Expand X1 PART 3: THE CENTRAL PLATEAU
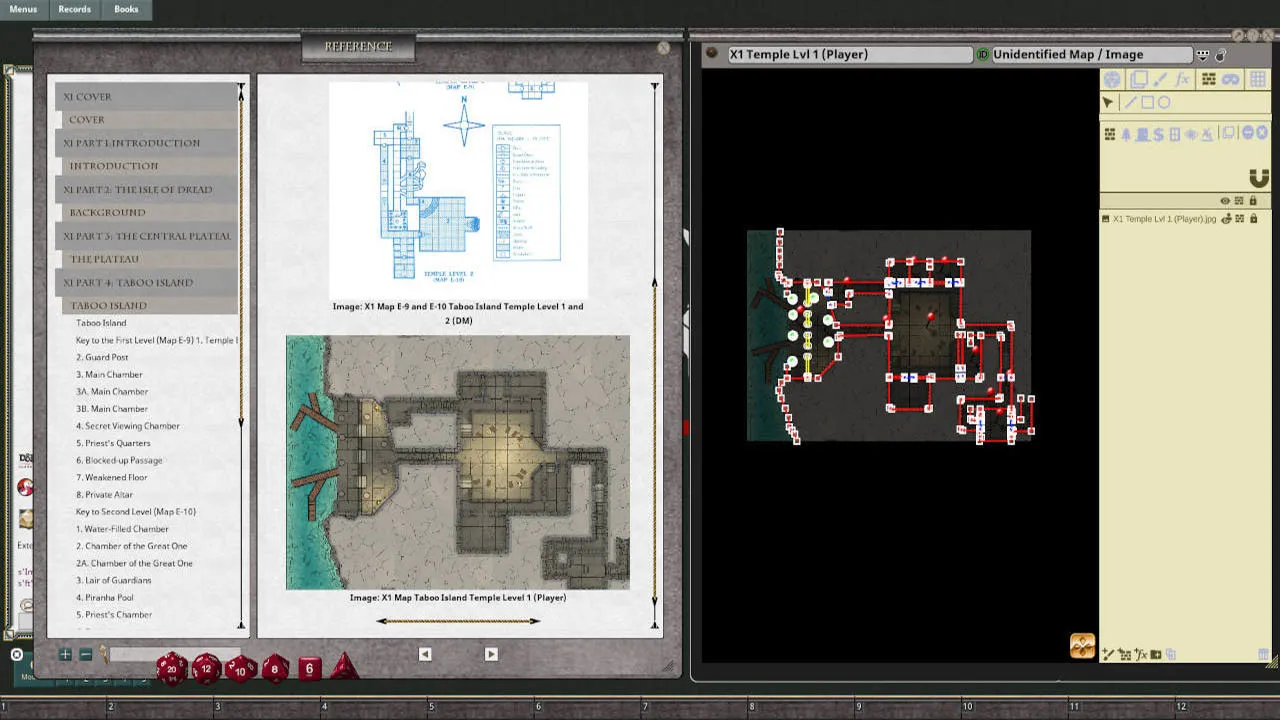 point(146,236)
